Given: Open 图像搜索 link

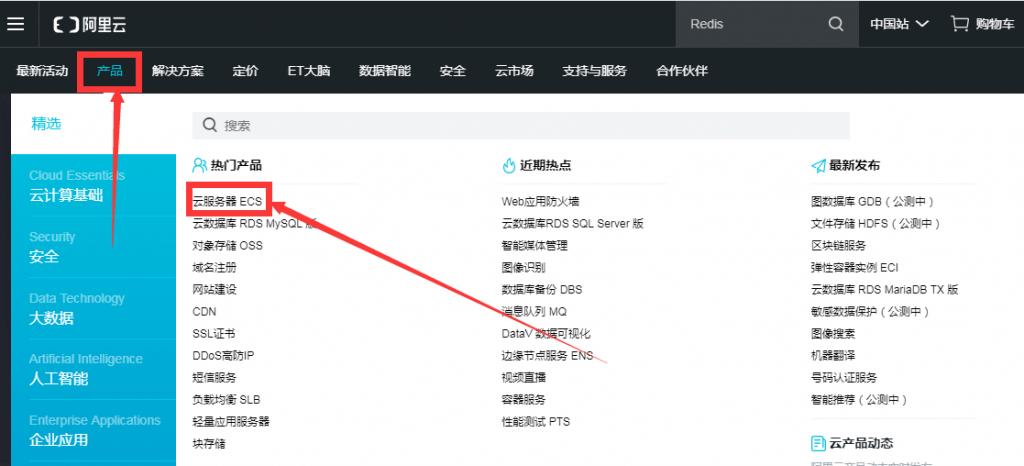Looking at the screenshot, I should [833, 334].
